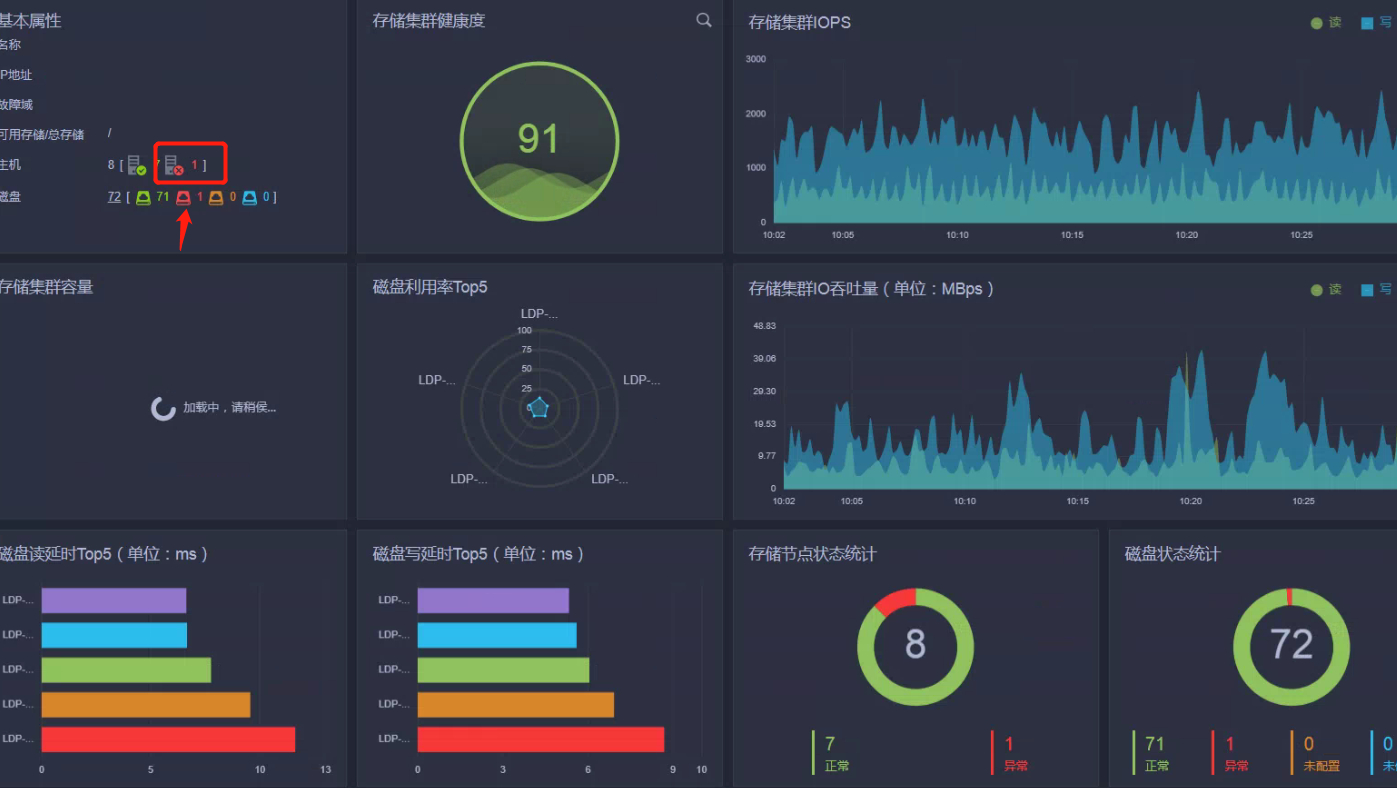The width and height of the screenshot is (1397, 788).
Task: Click the 10:20 time label on the throughput chart
Action: (1191, 501)
